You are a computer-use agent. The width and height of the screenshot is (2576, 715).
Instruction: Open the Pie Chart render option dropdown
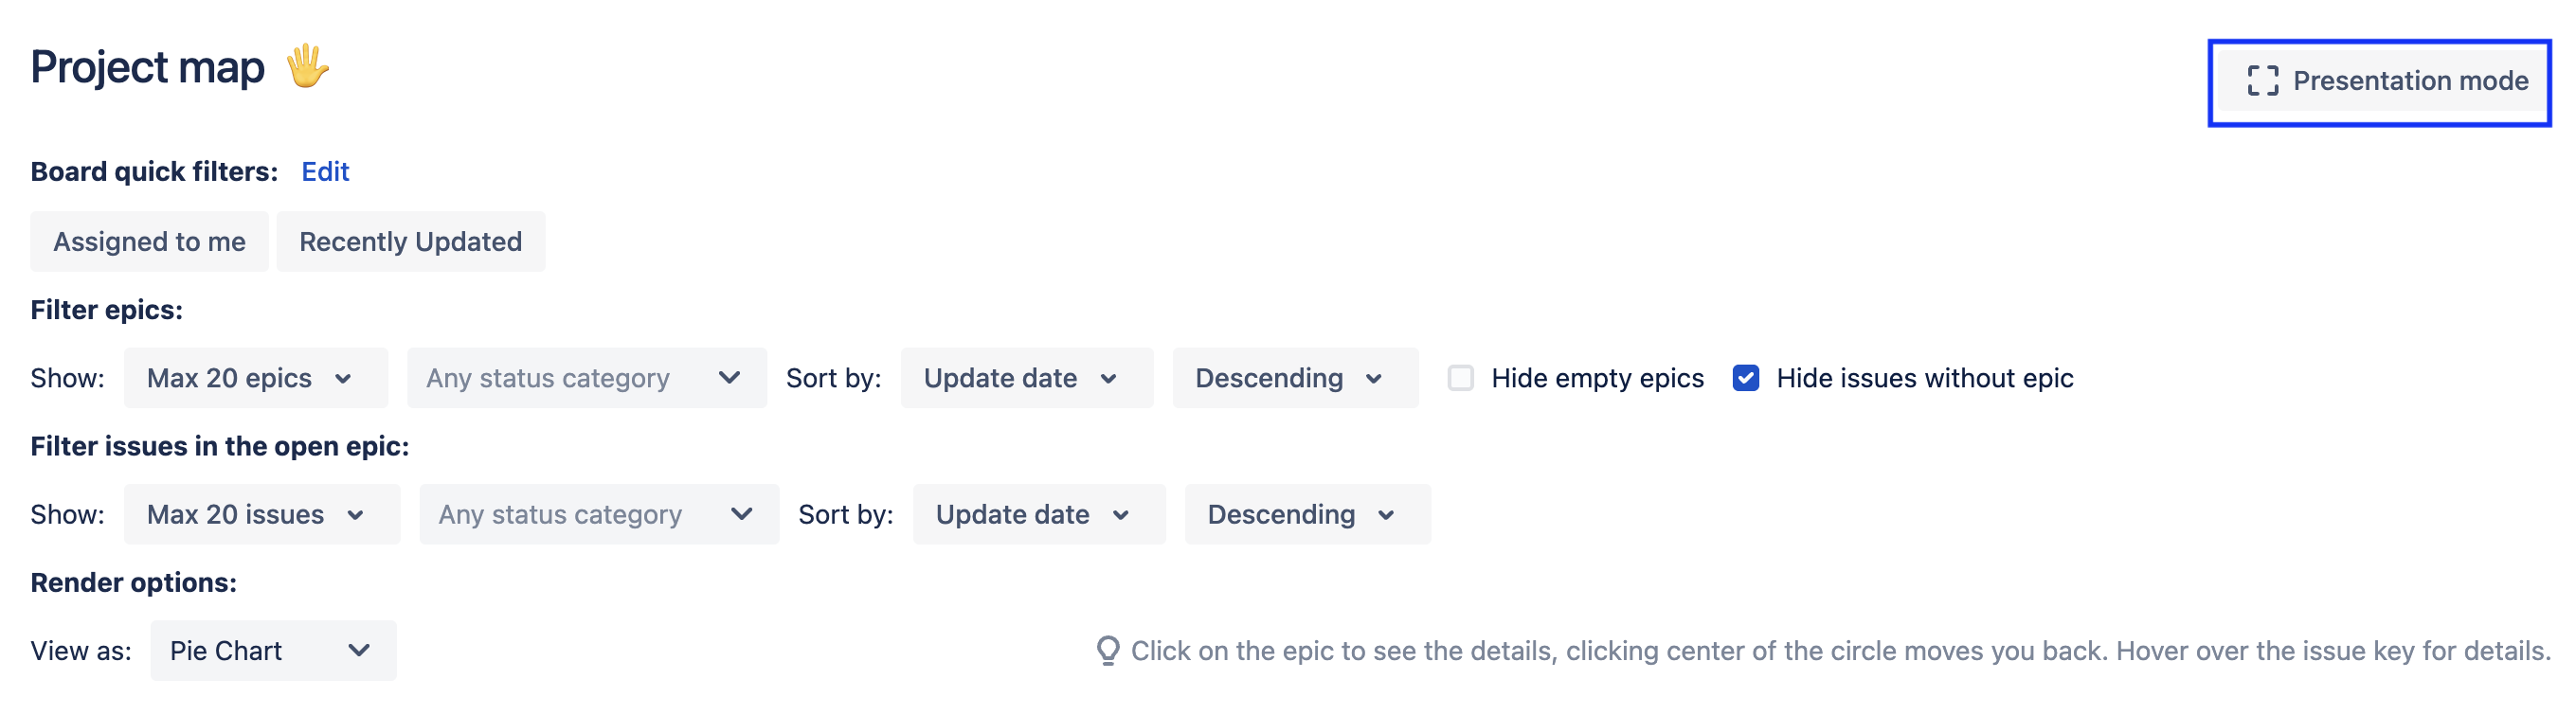[272, 650]
